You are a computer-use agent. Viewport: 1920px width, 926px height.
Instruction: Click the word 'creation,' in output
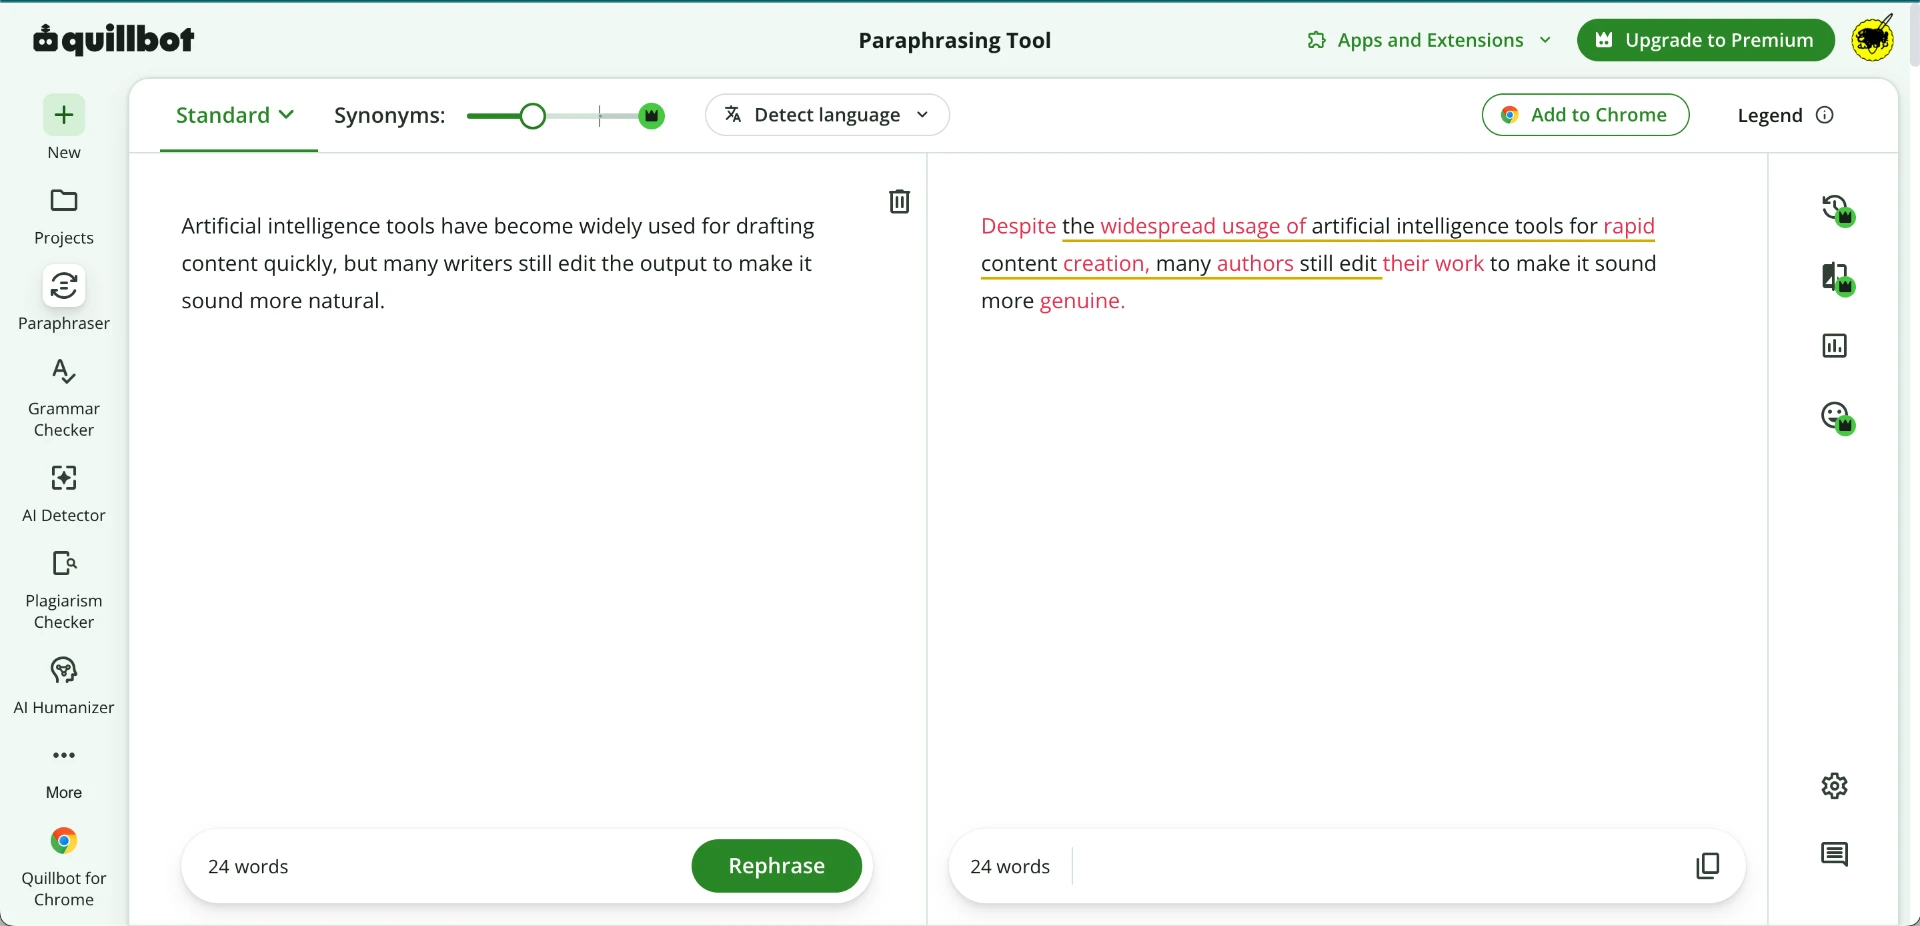1106,264
